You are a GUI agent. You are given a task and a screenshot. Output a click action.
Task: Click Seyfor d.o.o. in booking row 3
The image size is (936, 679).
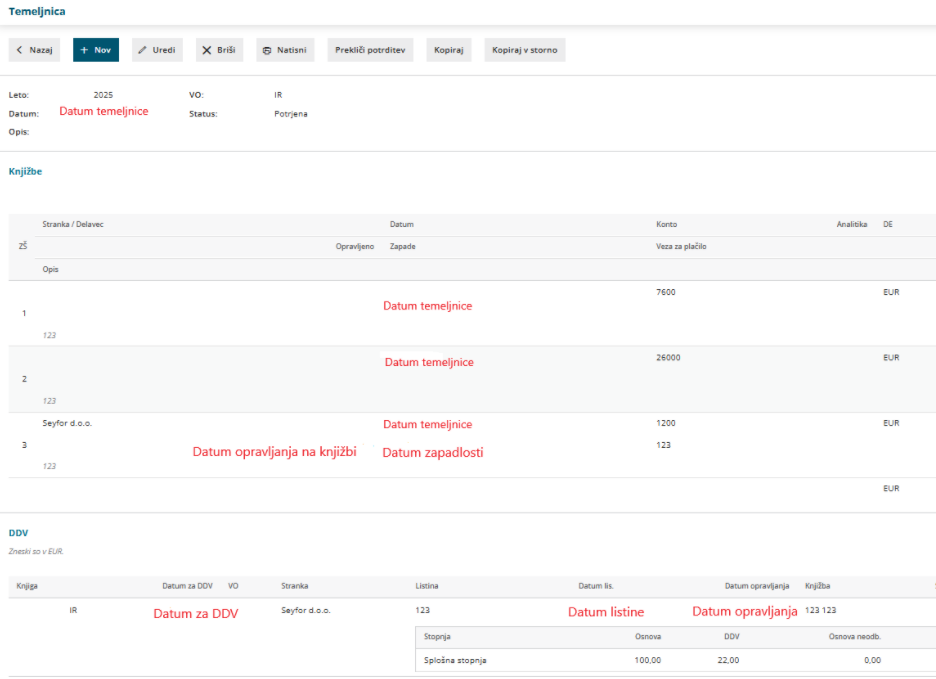click(67, 423)
